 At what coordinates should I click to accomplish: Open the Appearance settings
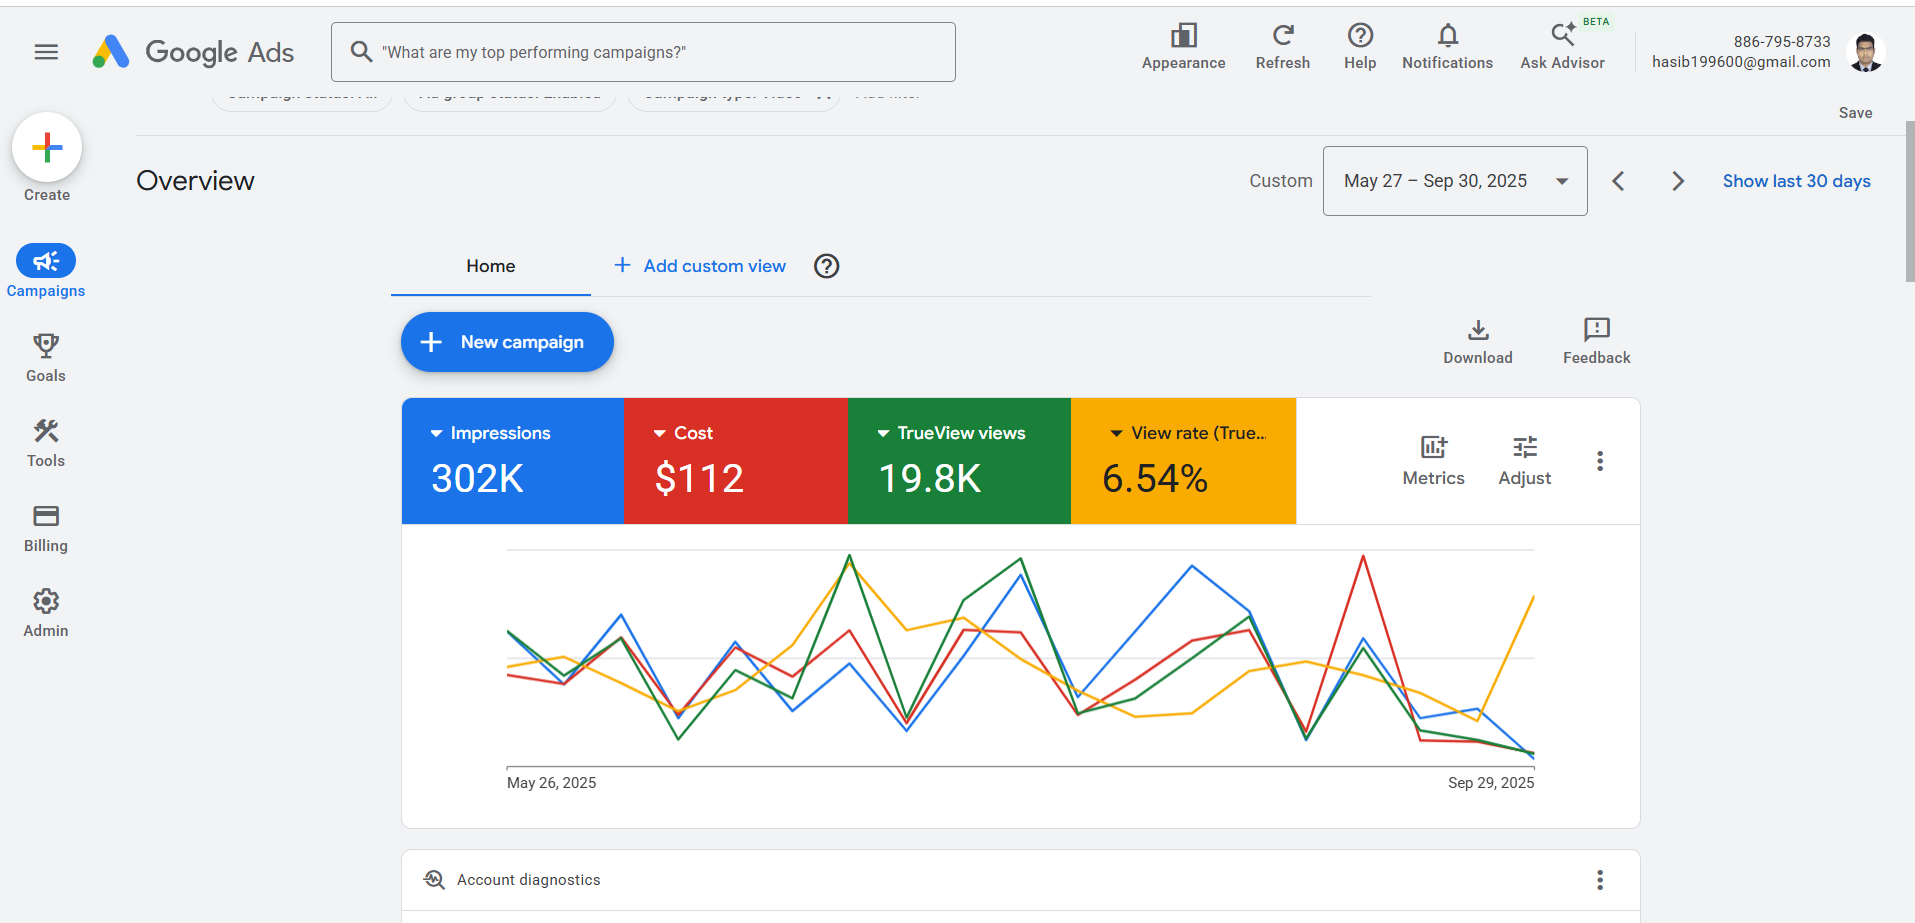(1183, 47)
